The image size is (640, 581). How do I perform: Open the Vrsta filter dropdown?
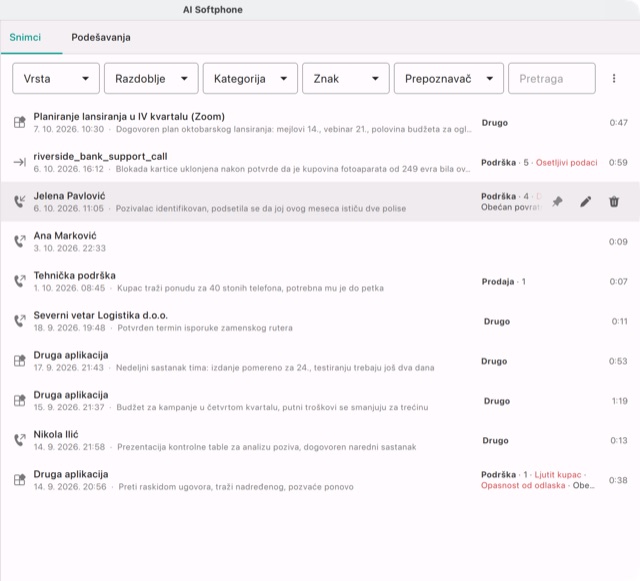pos(56,78)
